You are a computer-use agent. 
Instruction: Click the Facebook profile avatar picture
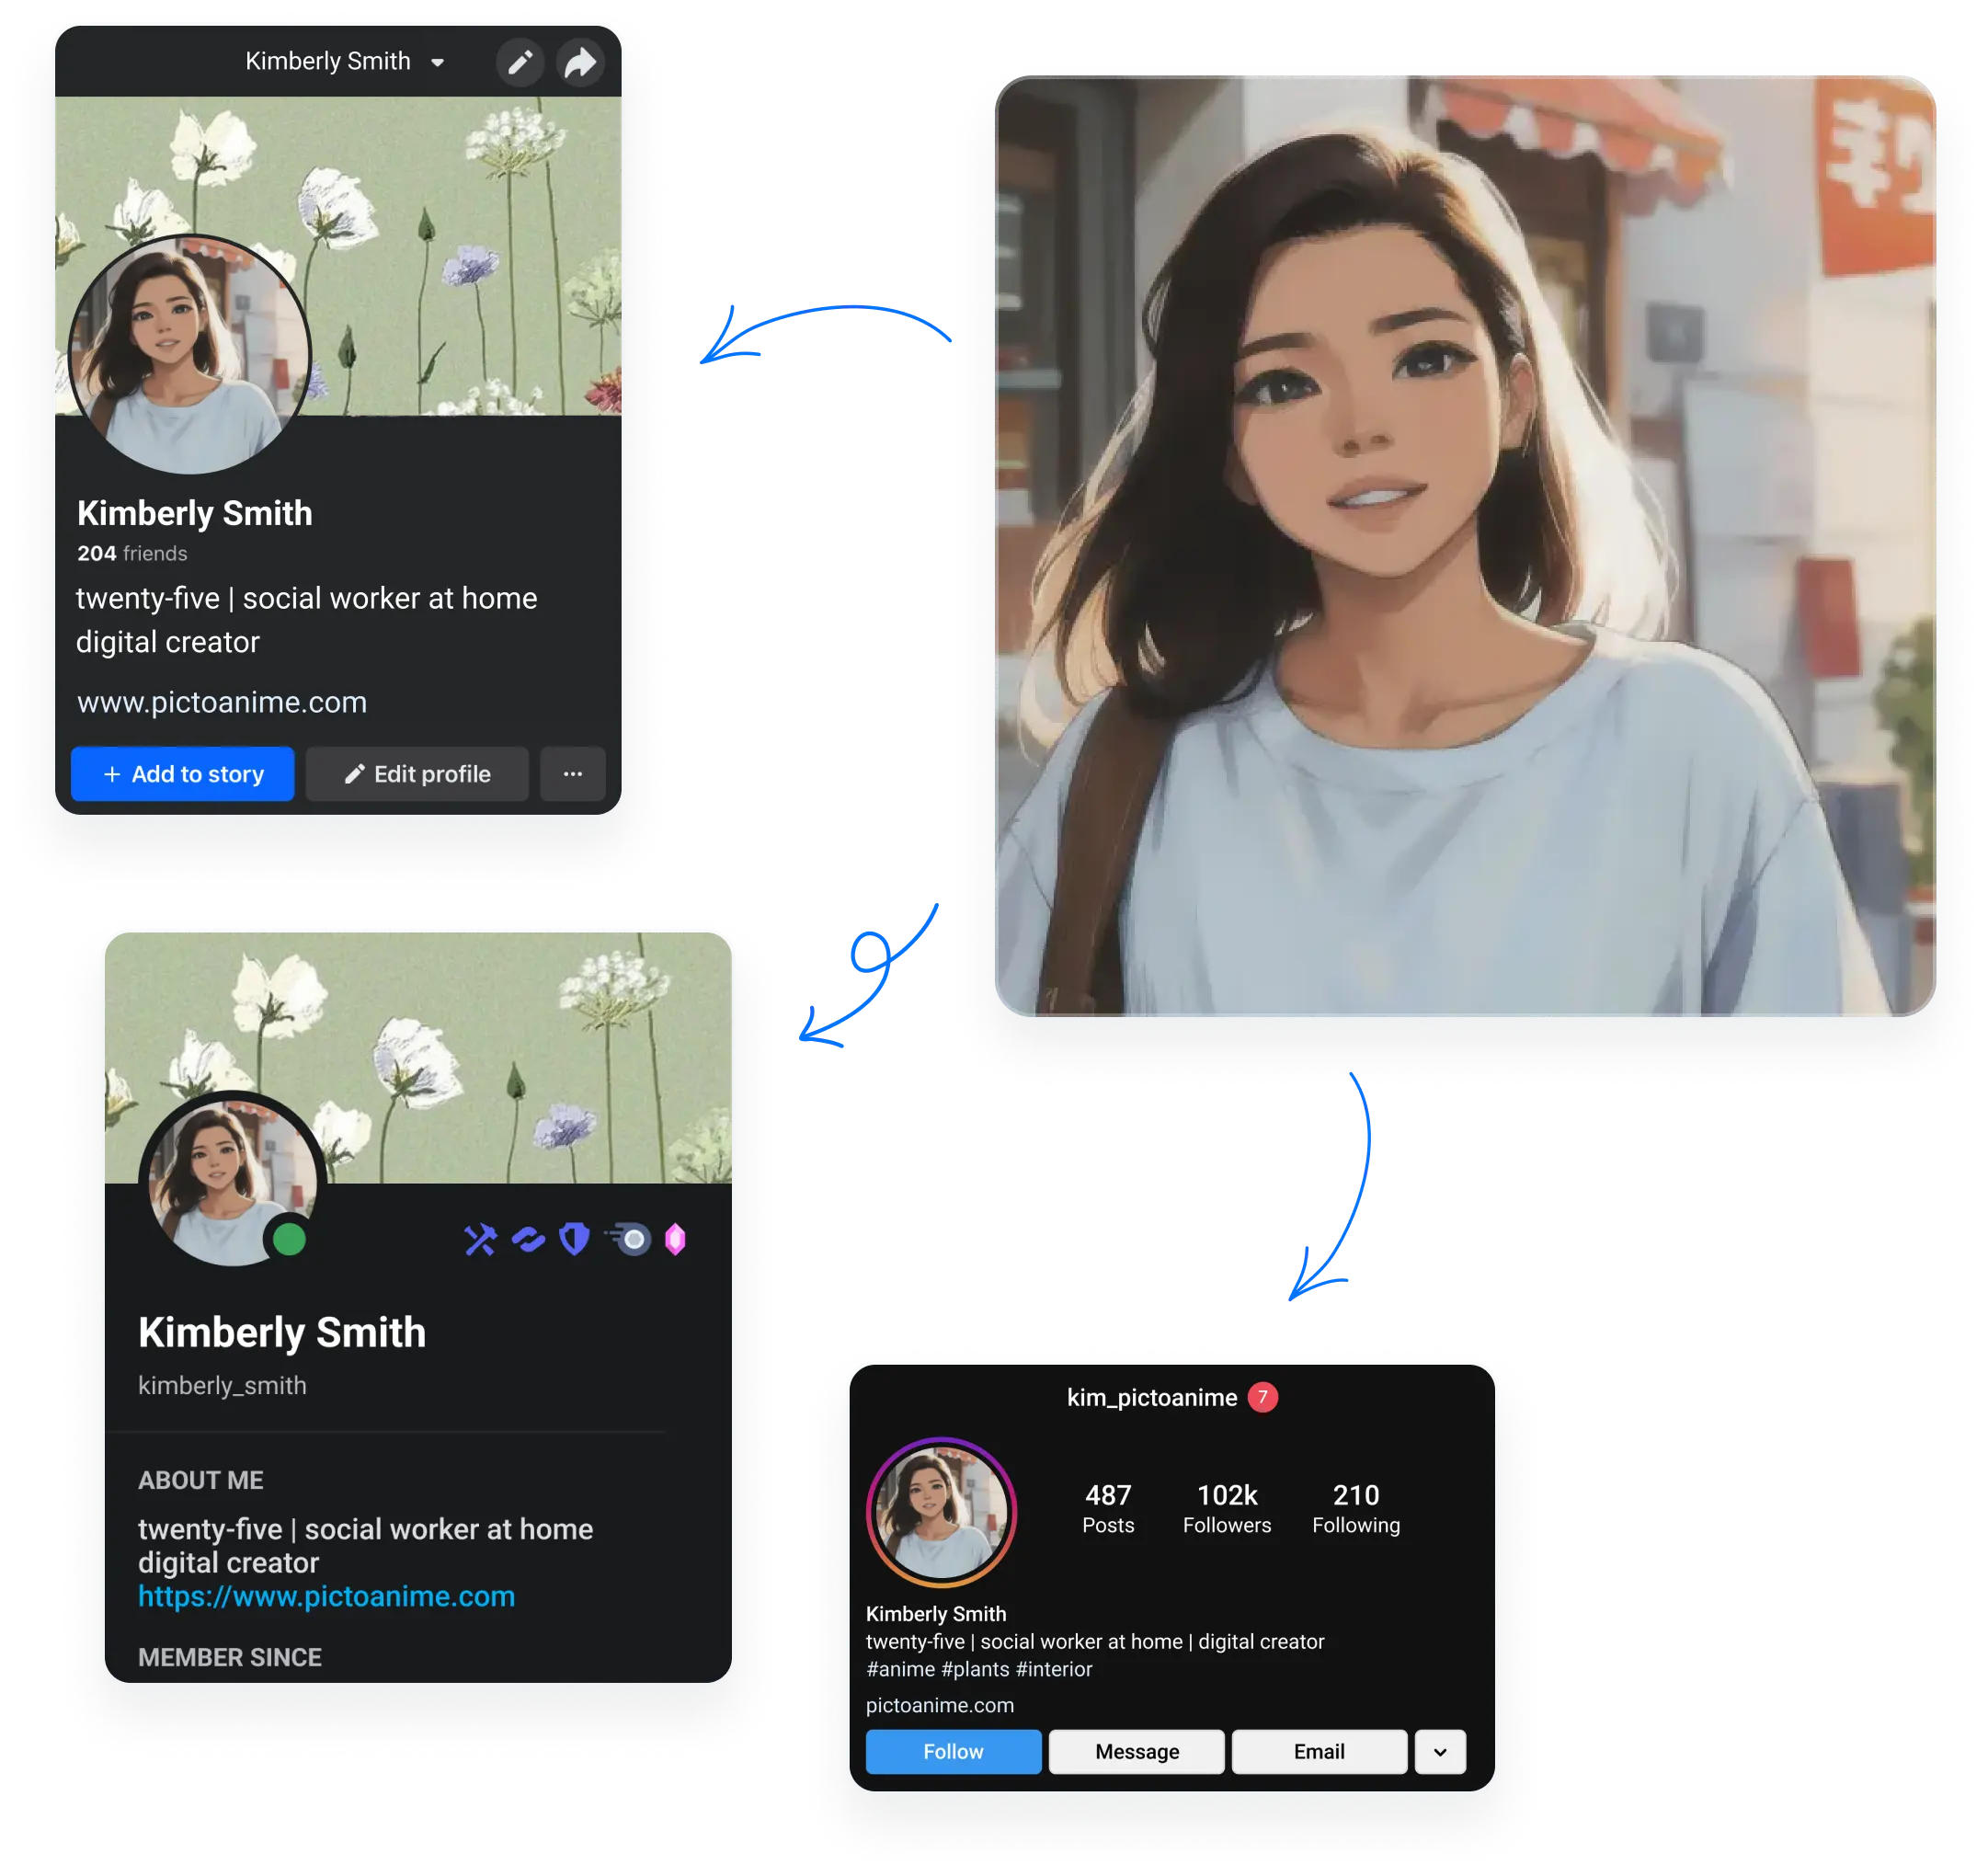pyautogui.click(x=189, y=354)
